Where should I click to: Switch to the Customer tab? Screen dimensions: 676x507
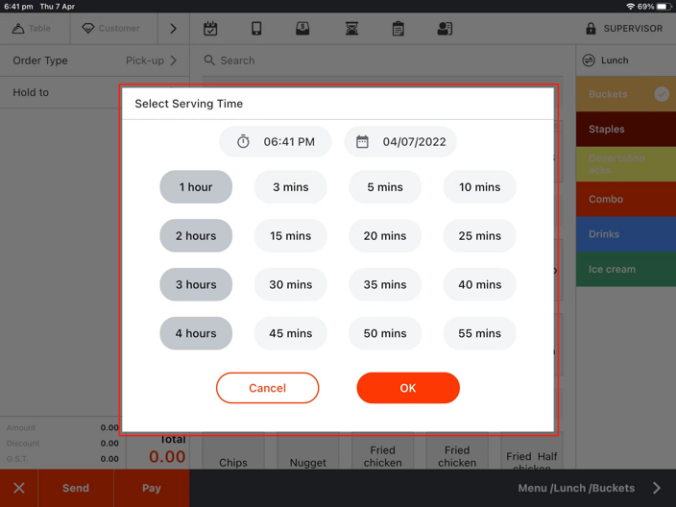pos(110,29)
